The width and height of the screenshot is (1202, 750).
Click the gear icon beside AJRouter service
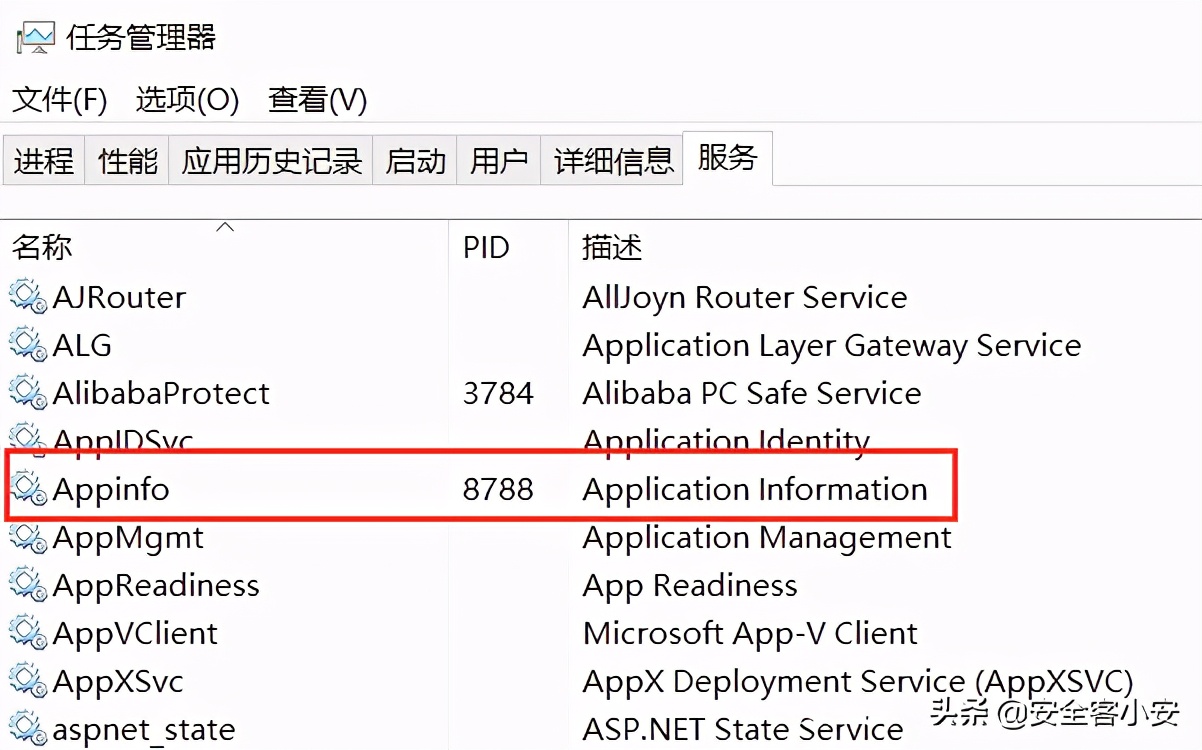pyautogui.click(x=25, y=297)
